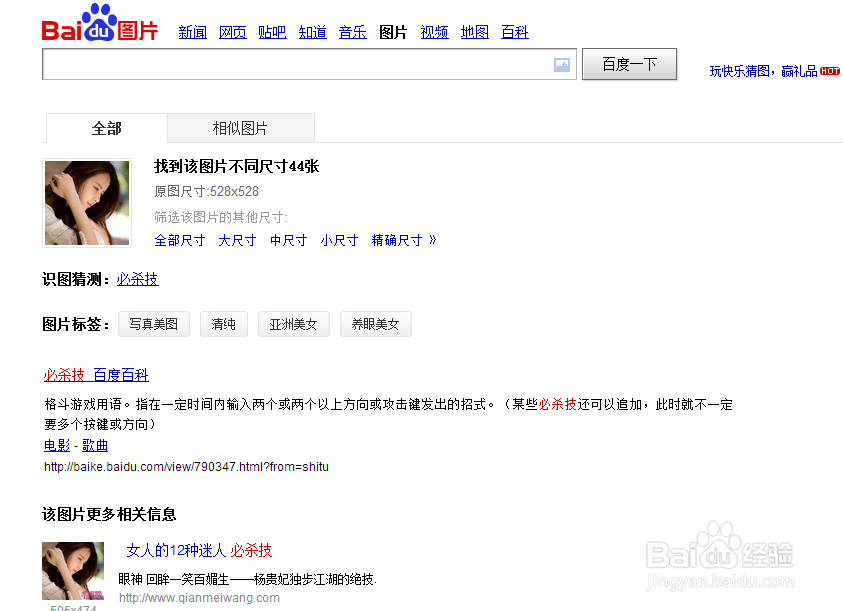Click the camera icon in the search box
Image resolution: width=843 pixels, height=611 pixels.
coord(562,64)
